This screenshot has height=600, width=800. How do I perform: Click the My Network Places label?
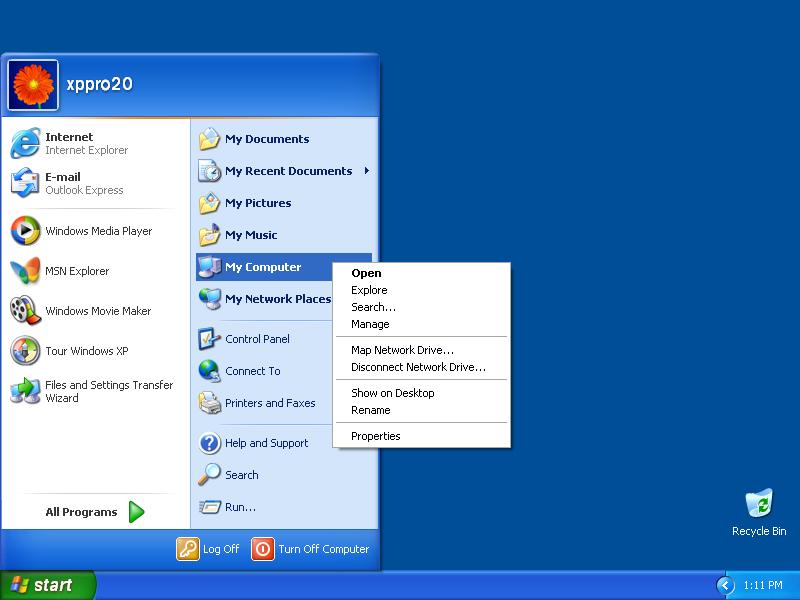(x=278, y=299)
